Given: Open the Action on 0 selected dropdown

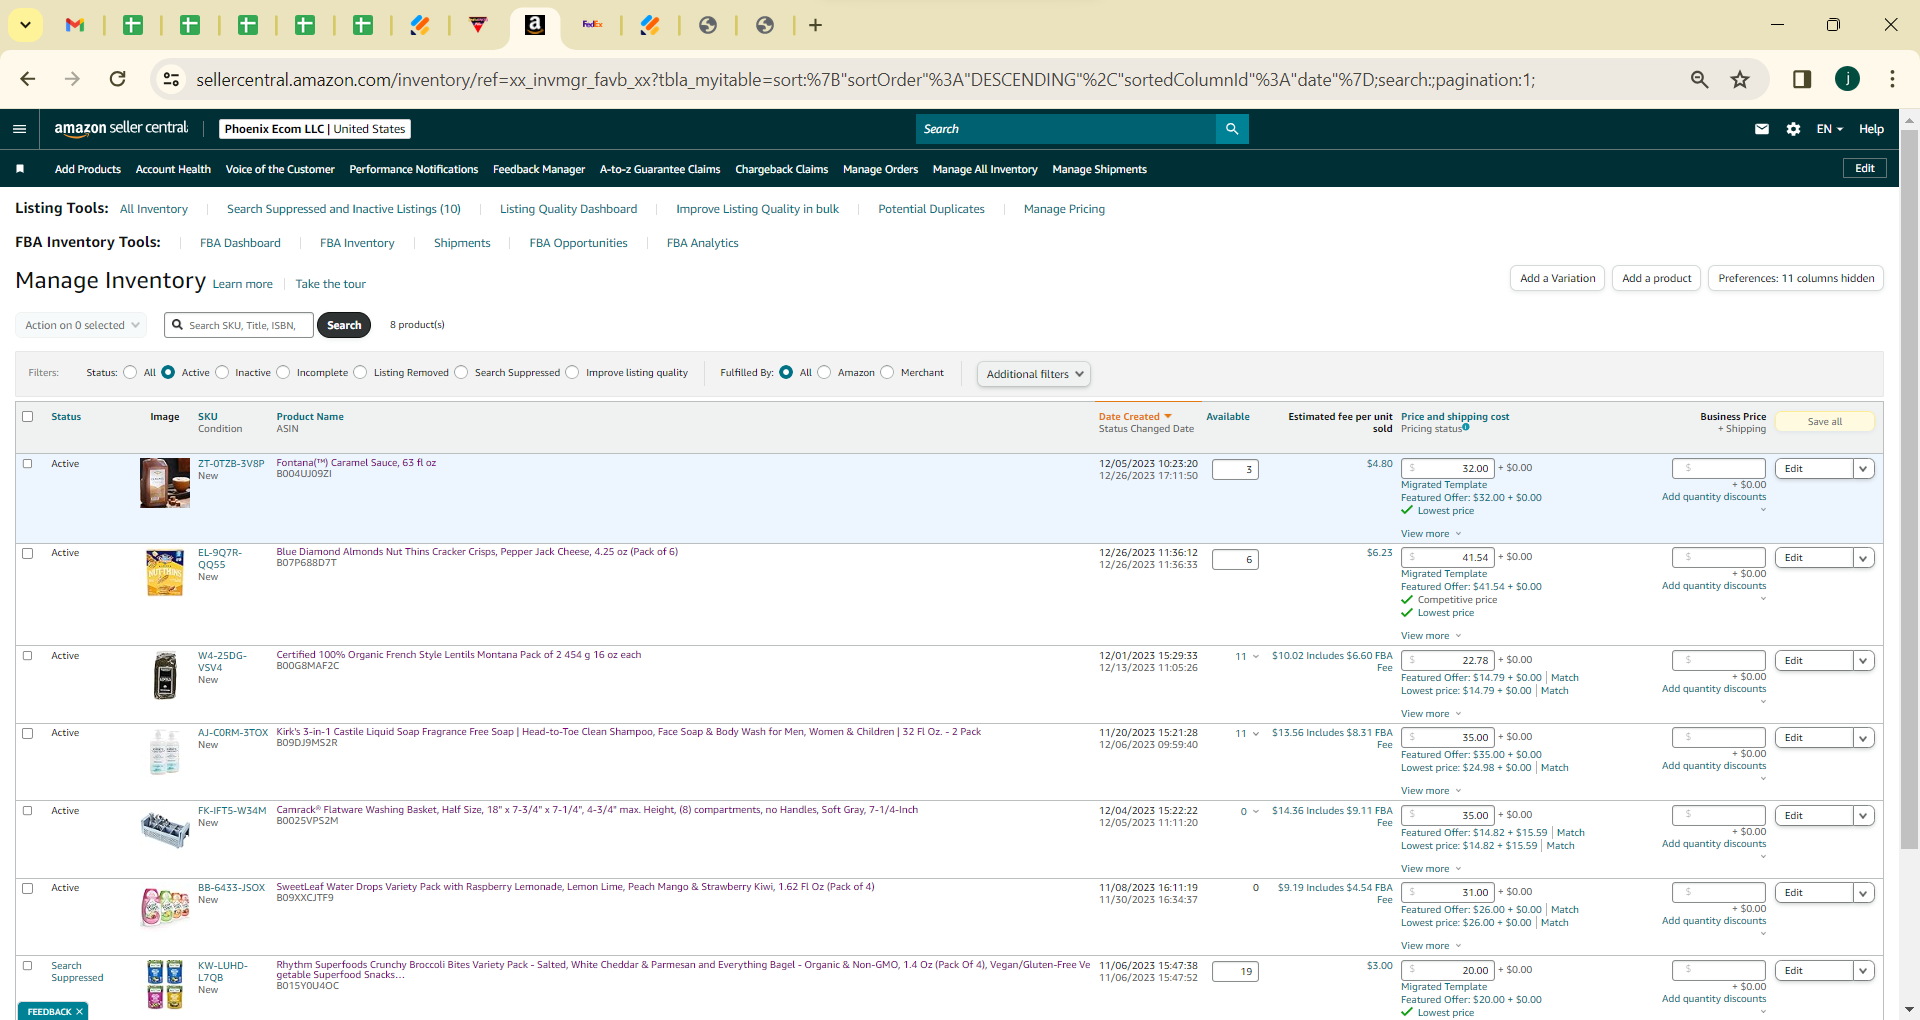Looking at the screenshot, I should [81, 325].
